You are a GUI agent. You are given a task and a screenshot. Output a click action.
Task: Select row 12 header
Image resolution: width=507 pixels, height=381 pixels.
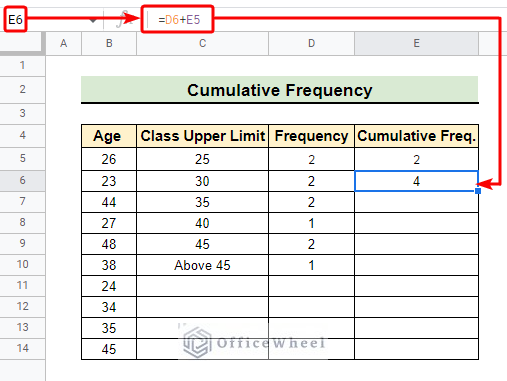pos(22,306)
